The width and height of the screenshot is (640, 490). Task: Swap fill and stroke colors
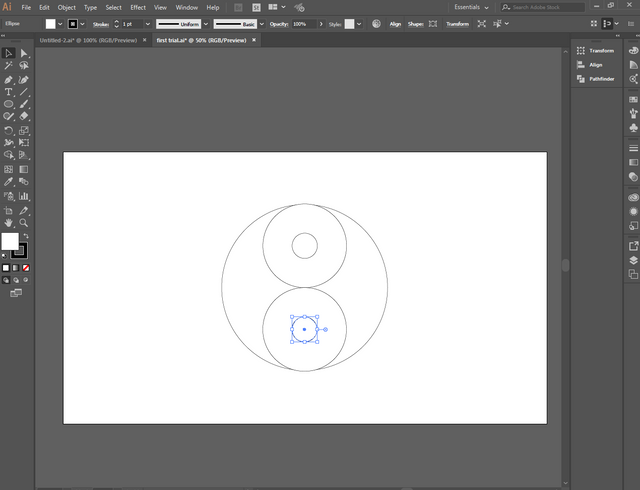click(x=26, y=236)
